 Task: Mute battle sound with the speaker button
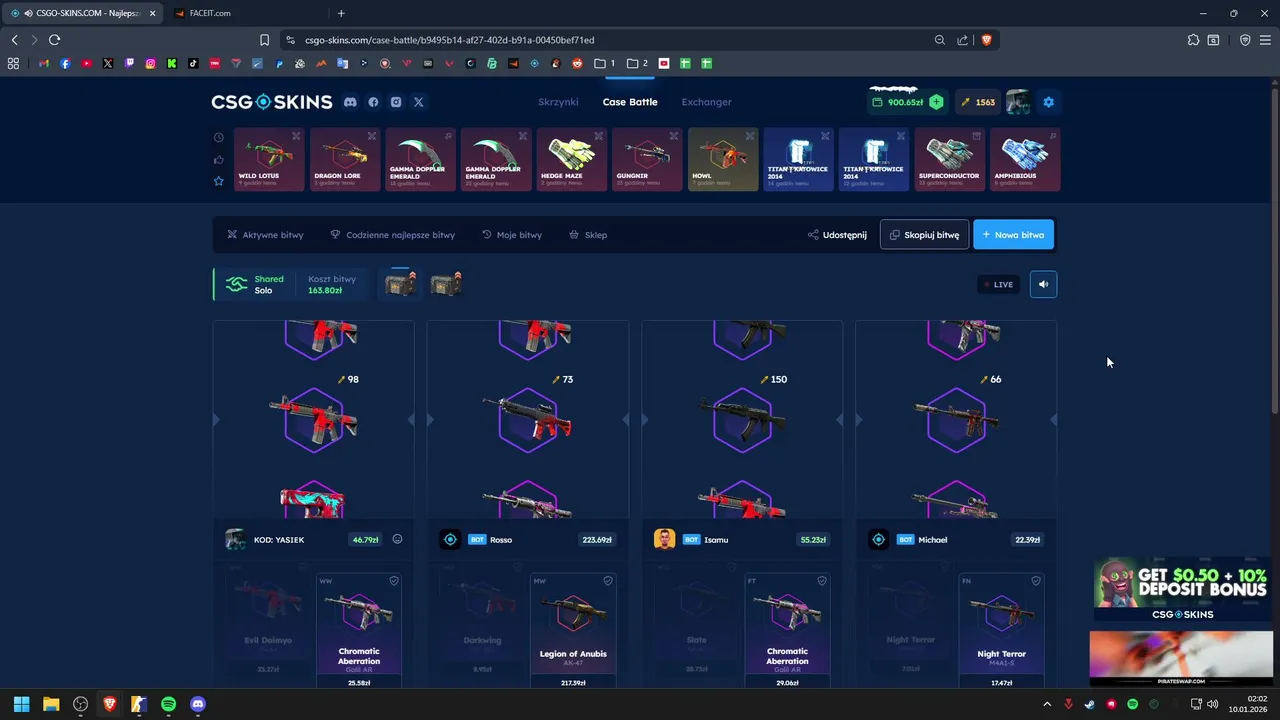[1043, 284]
